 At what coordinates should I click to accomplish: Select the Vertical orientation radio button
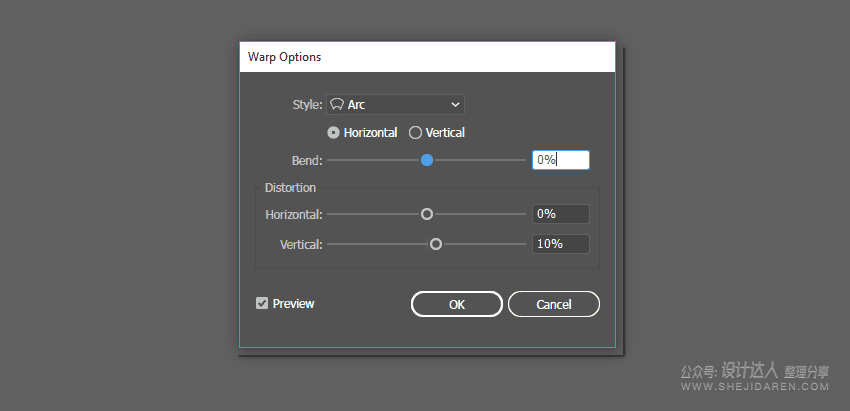[415, 132]
